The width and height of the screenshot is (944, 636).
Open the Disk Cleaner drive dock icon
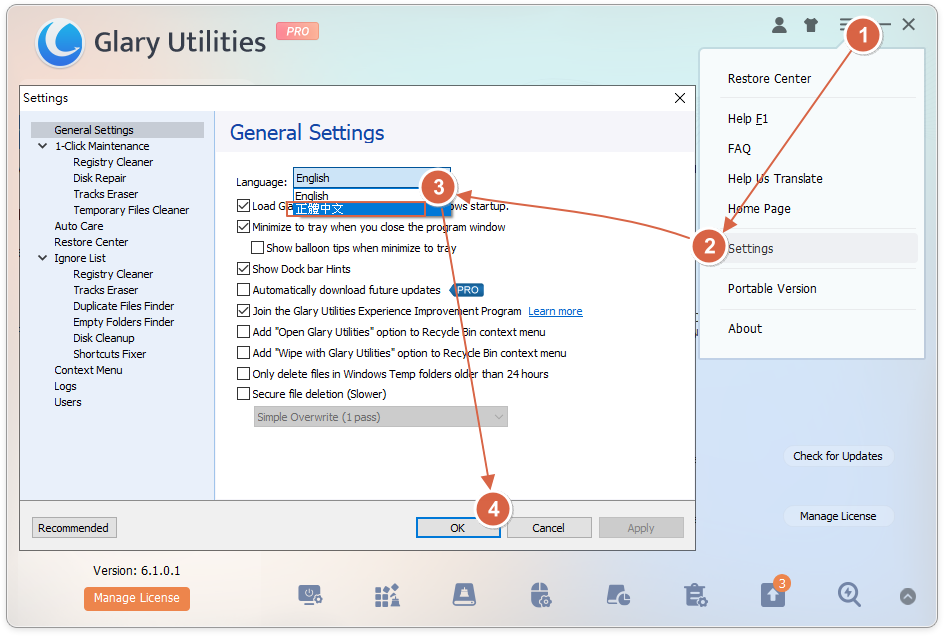point(464,595)
